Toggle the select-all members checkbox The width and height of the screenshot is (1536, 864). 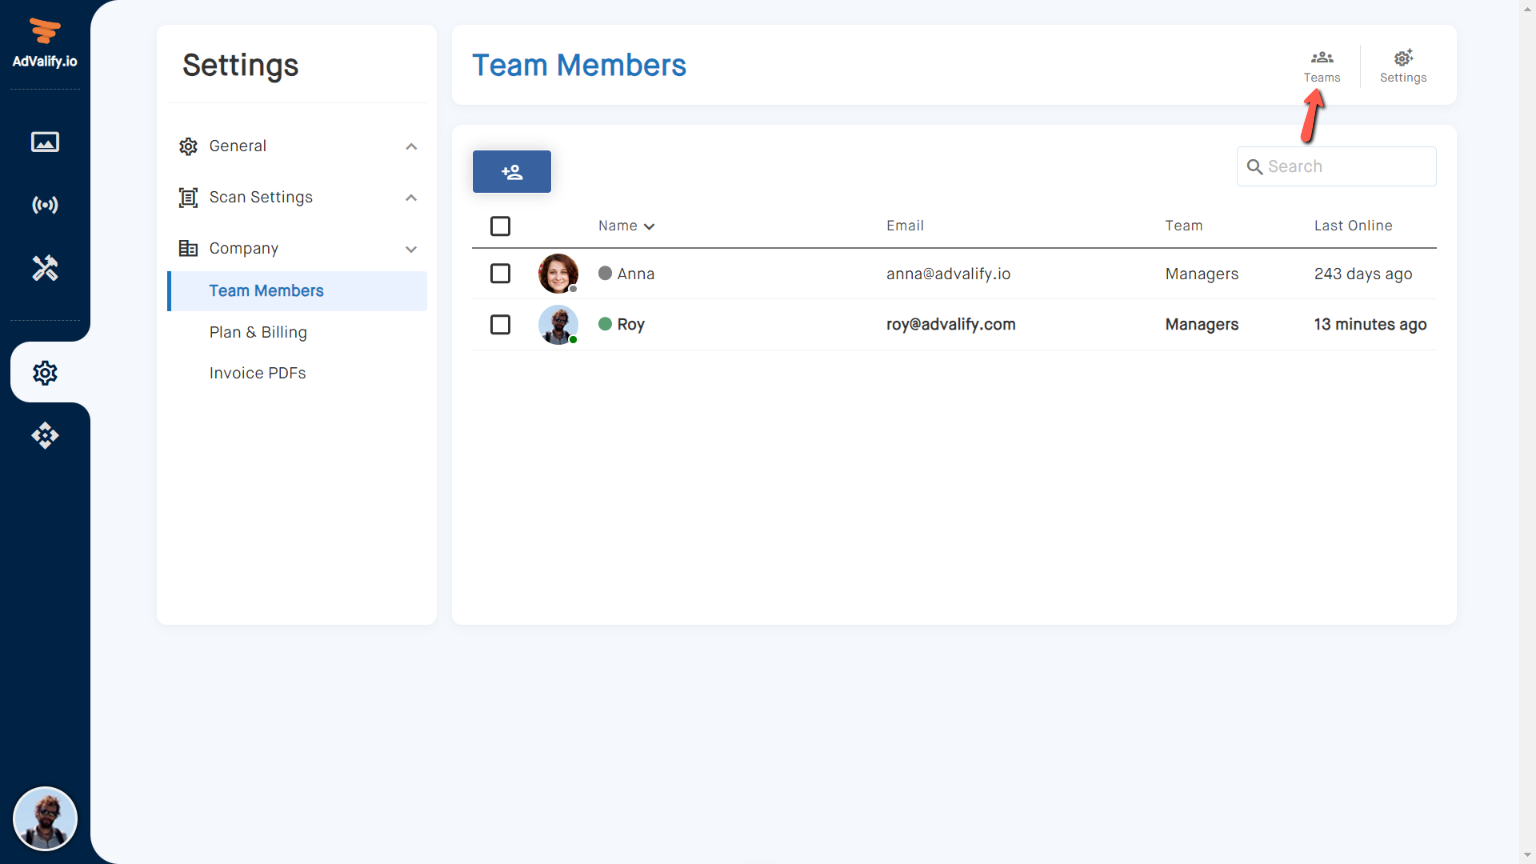click(500, 226)
